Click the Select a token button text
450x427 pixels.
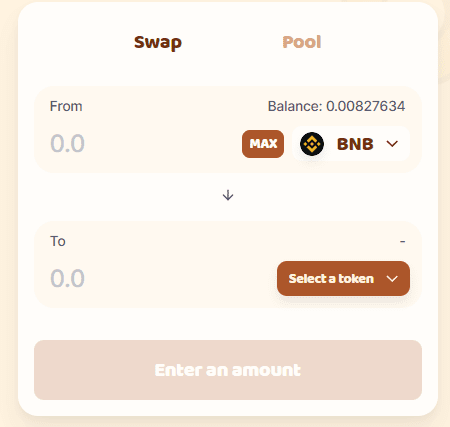tap(331, 279)
